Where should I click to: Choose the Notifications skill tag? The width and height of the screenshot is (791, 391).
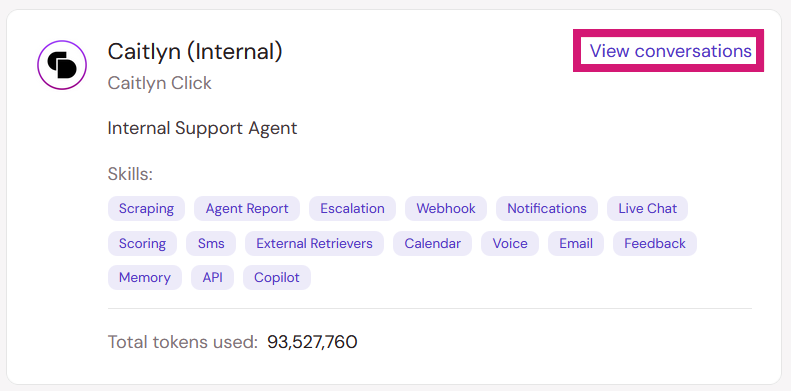click(547, 208)
